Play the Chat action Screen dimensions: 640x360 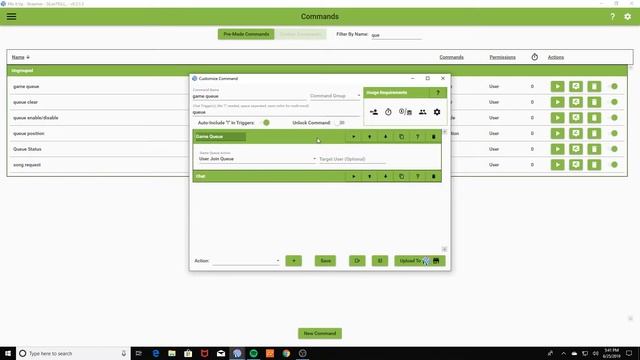click(x=353, y=176)
